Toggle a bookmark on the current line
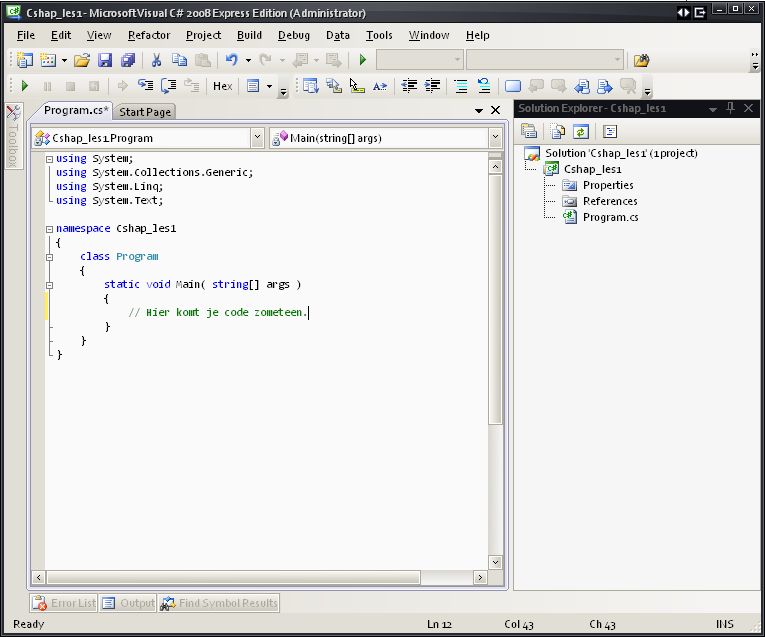 tap(512, 86)
